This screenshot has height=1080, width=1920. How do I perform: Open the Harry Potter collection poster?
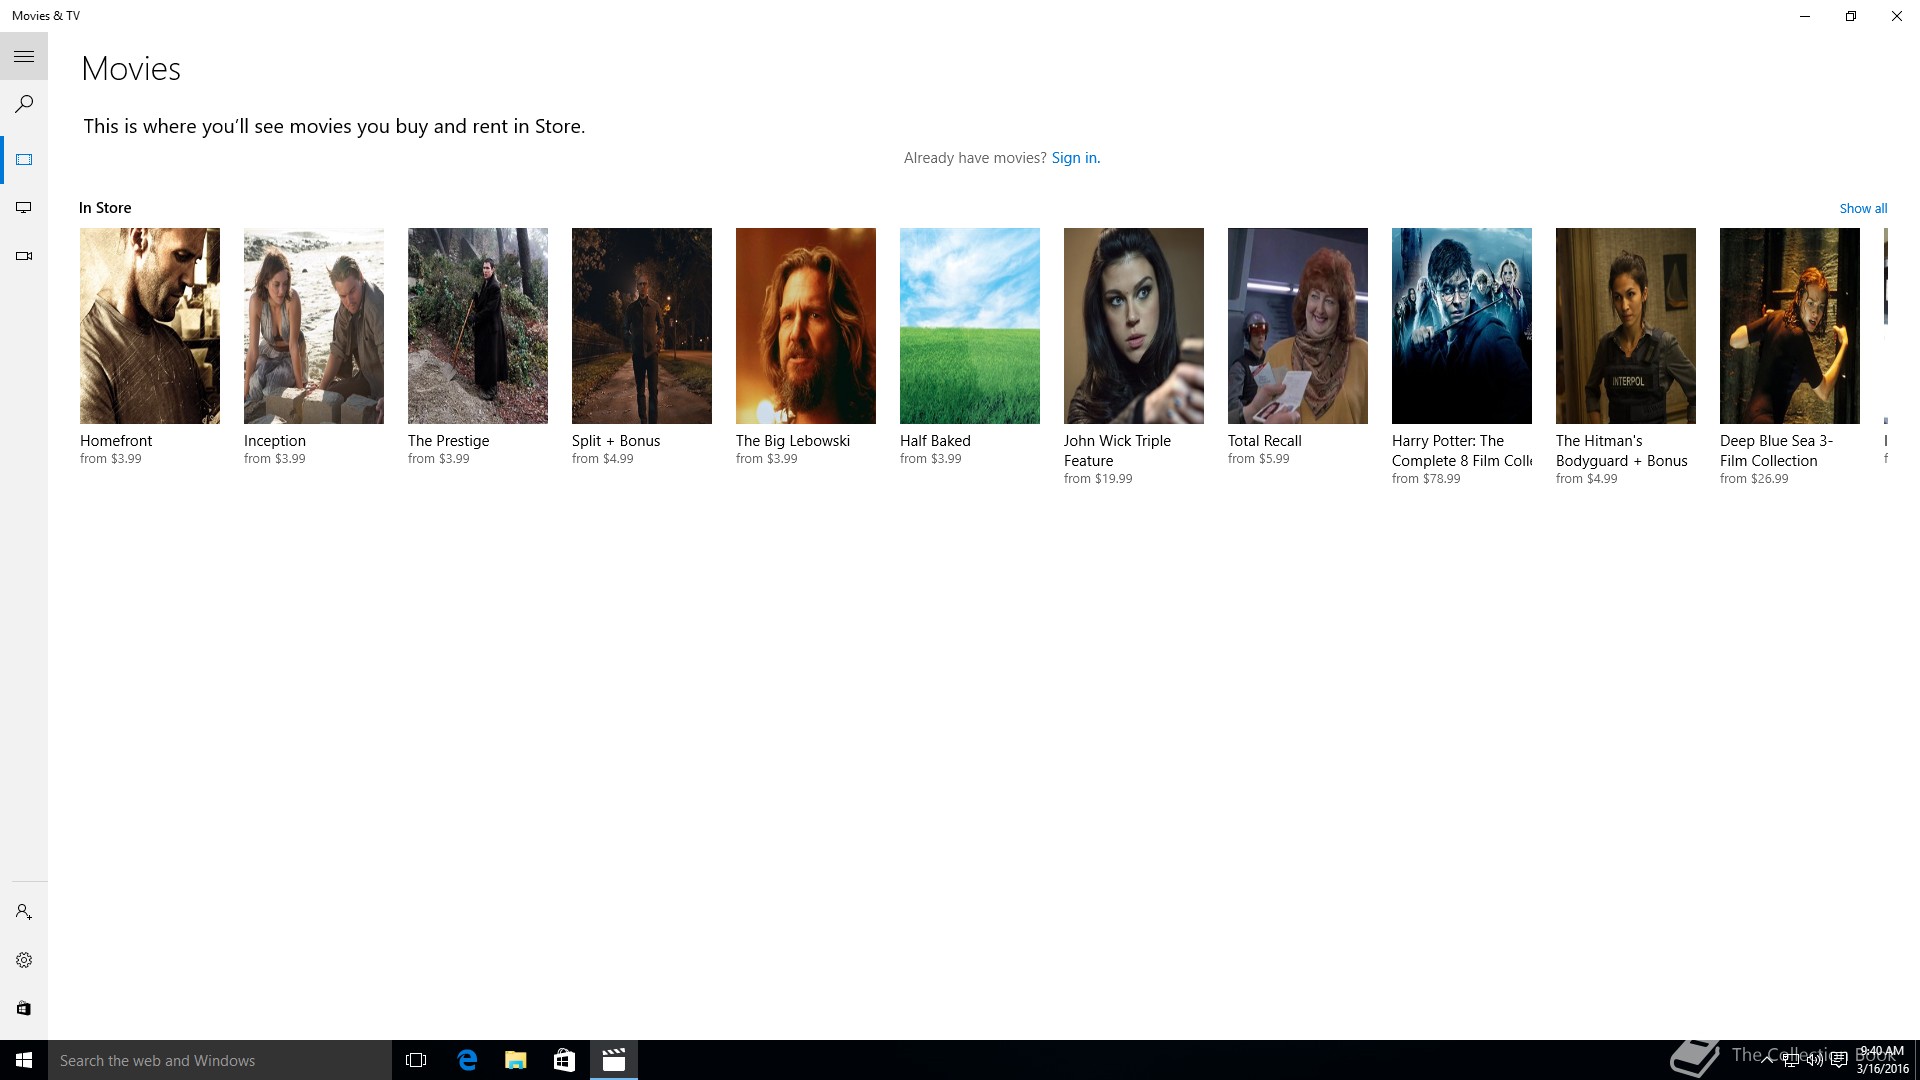click(1462, 326)
